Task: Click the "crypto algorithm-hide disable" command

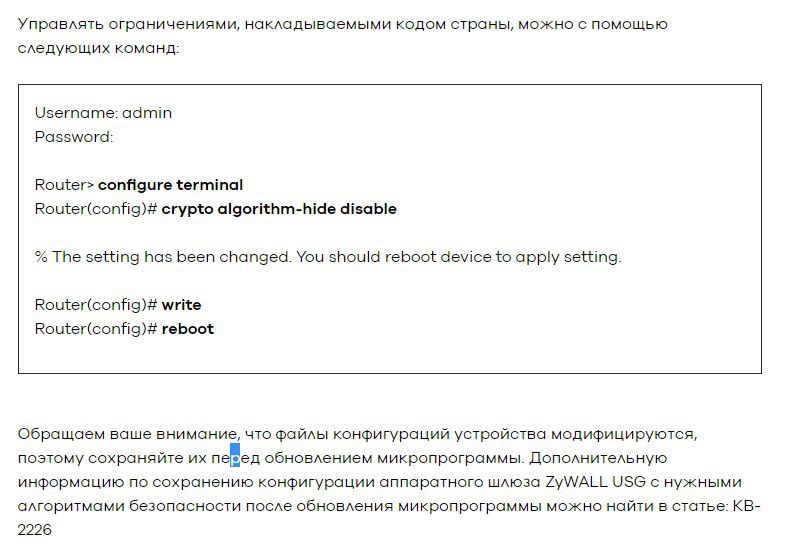Action: 279,209
